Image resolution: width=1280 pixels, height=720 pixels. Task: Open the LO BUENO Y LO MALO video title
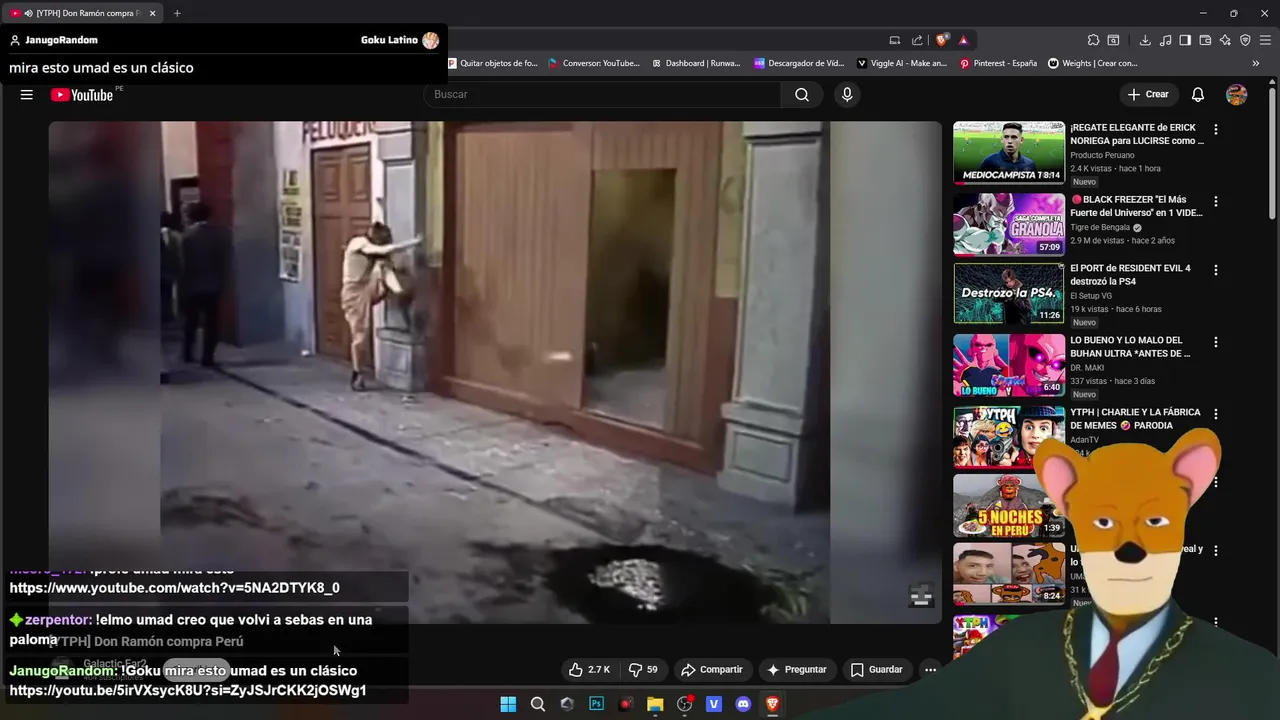(x=1130, y=347)
